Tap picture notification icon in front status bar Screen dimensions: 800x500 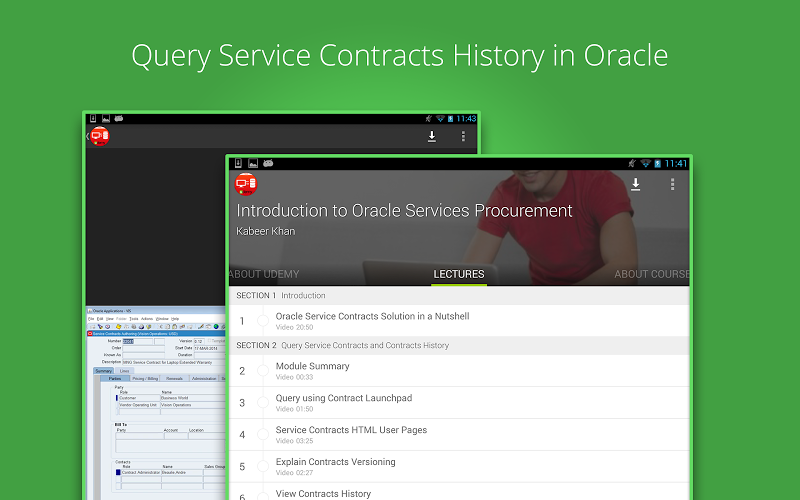click(253, 163)
